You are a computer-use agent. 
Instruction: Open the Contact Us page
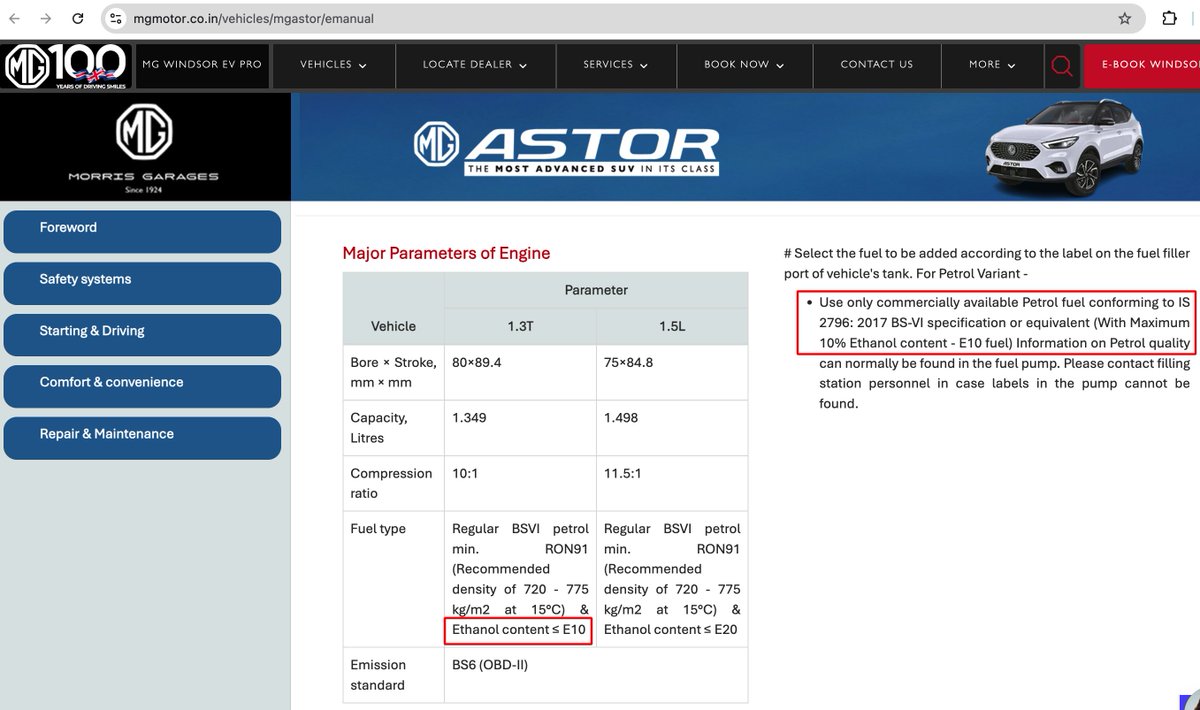point(877,64)
